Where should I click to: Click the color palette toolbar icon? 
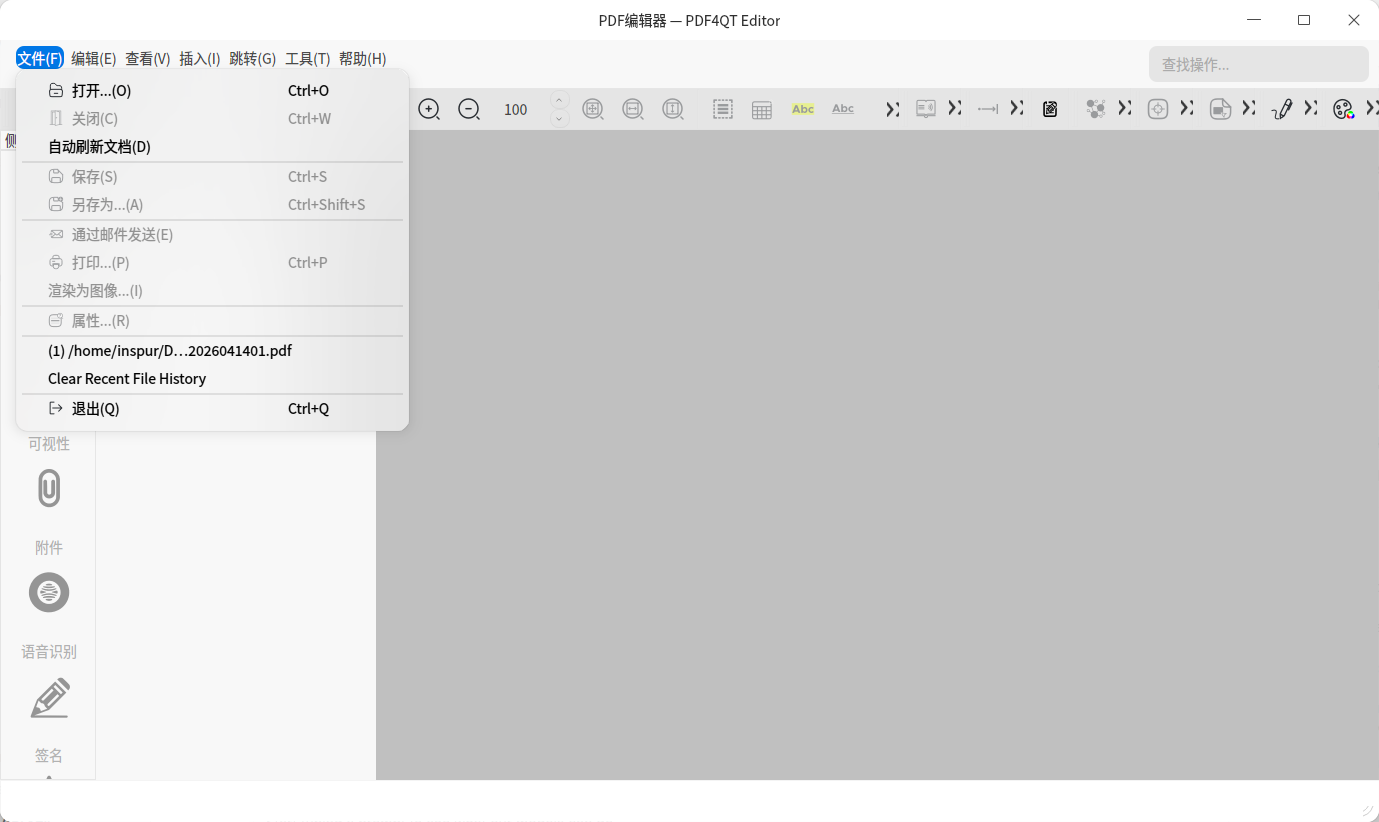click(1343, 109)
